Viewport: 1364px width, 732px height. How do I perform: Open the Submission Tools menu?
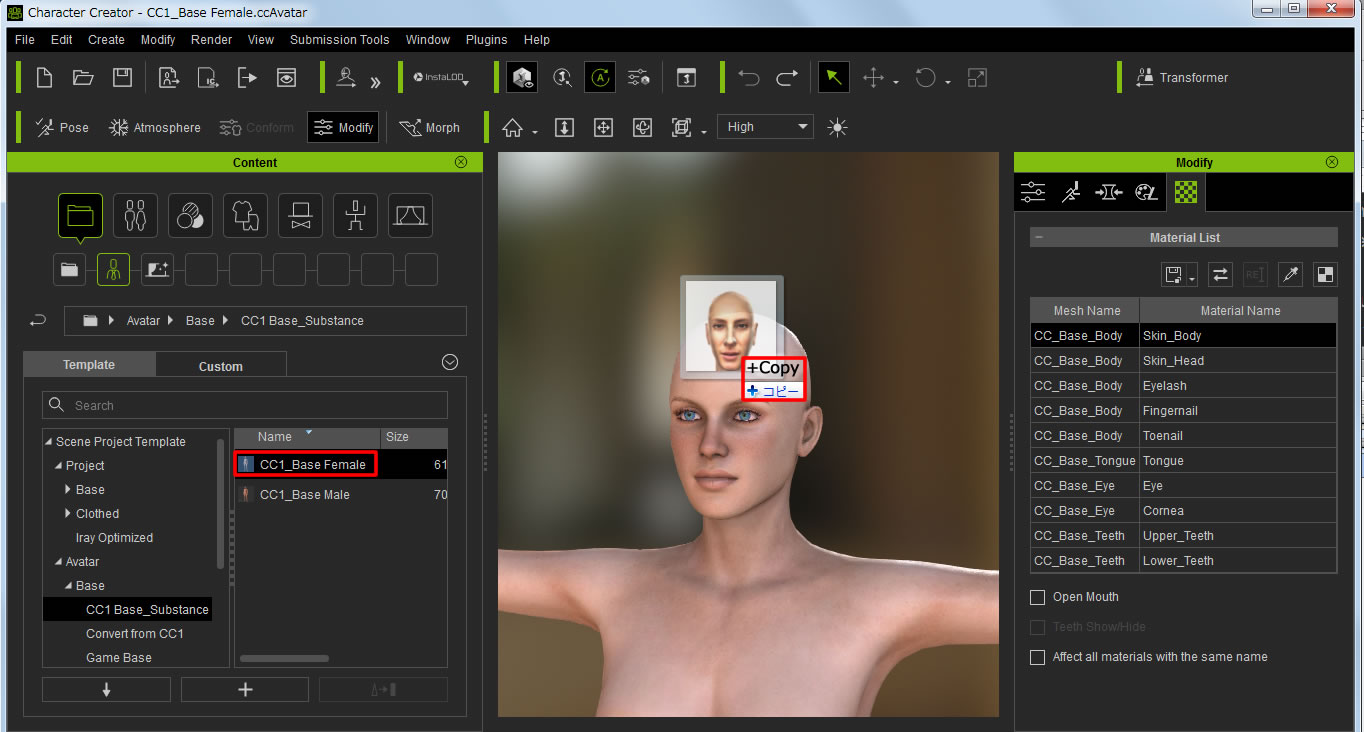click(x=340, y=40)
